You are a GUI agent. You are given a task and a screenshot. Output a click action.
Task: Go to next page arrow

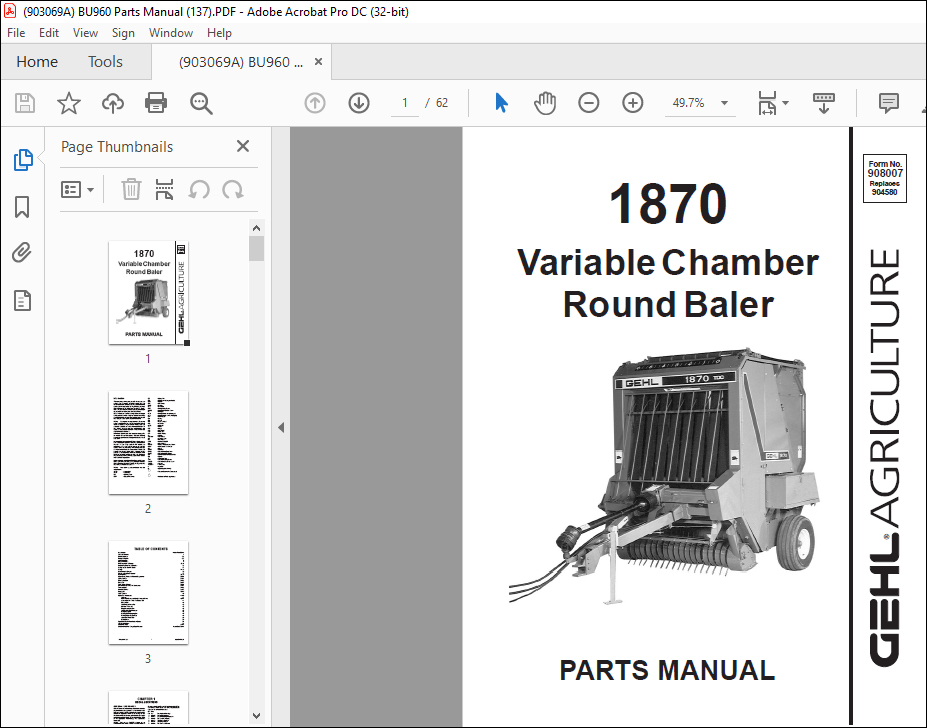(359, 103)
